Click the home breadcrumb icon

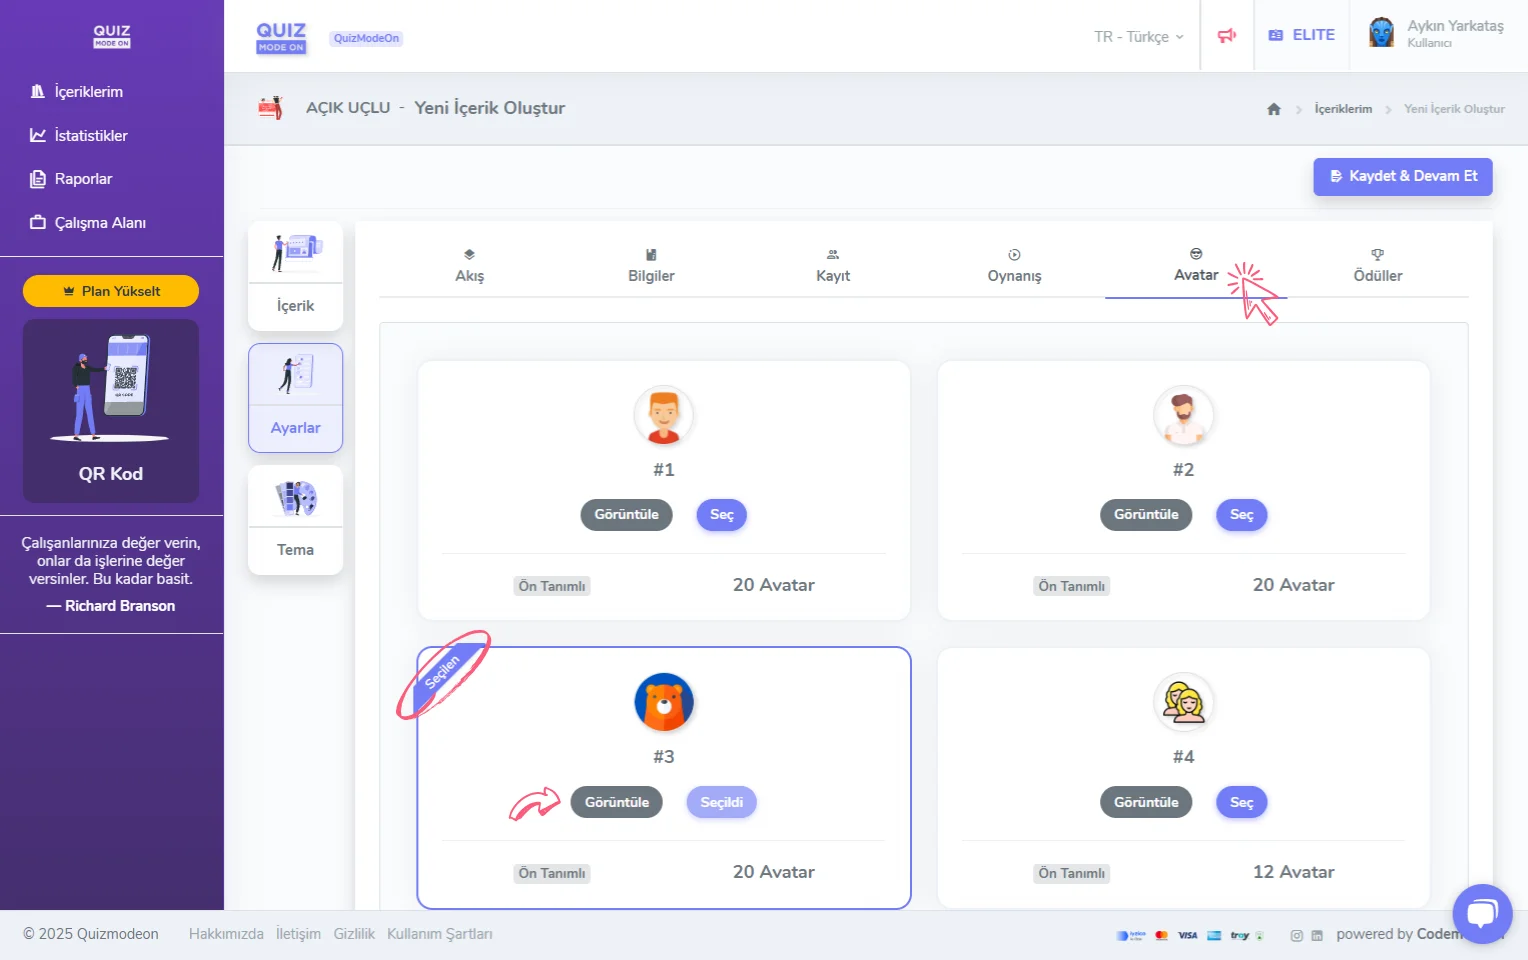(x=1273, y=109)
